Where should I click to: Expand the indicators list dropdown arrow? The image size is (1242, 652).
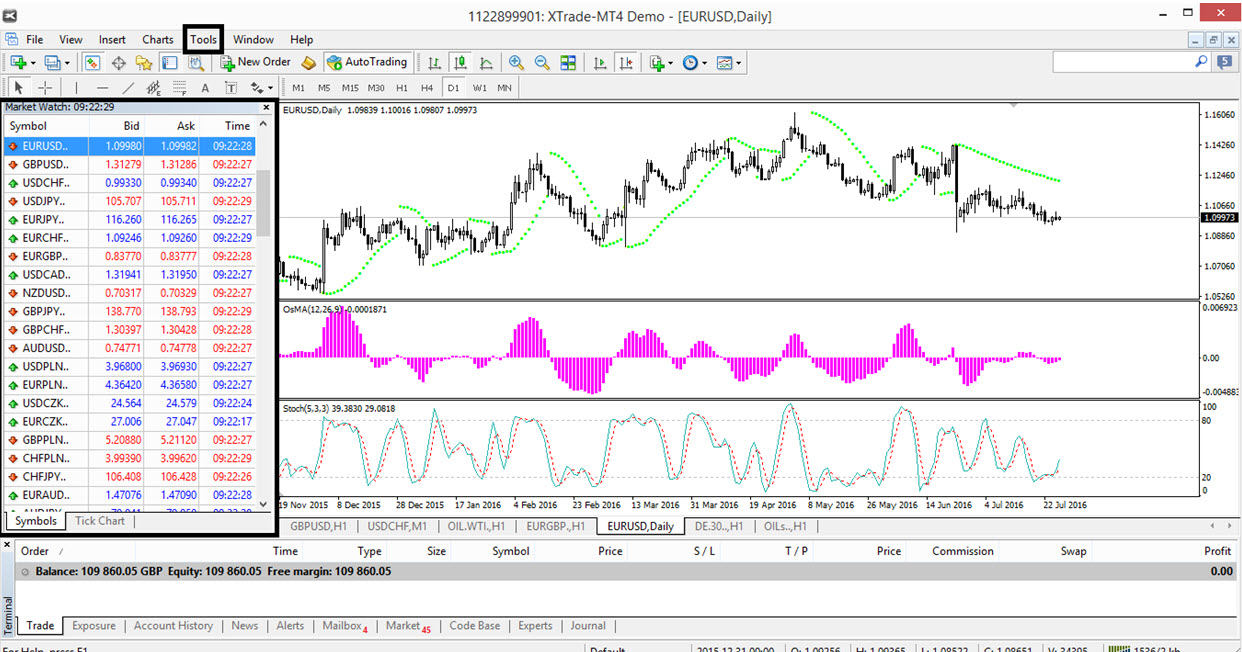click(x=670, y=63)
